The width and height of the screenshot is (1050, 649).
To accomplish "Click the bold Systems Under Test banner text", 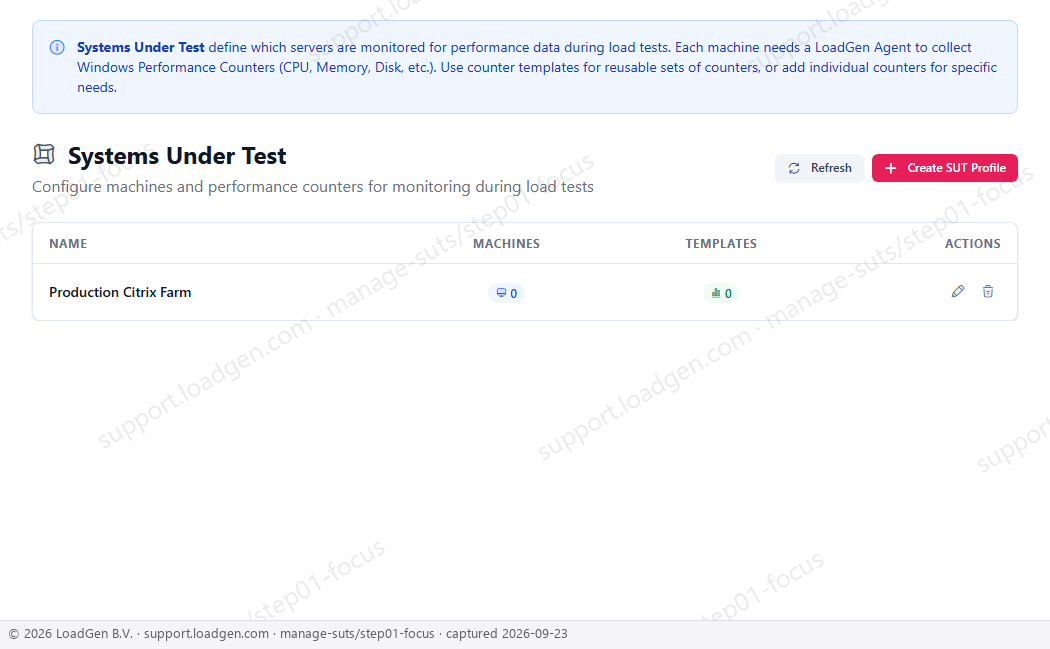I will (141, 48).
